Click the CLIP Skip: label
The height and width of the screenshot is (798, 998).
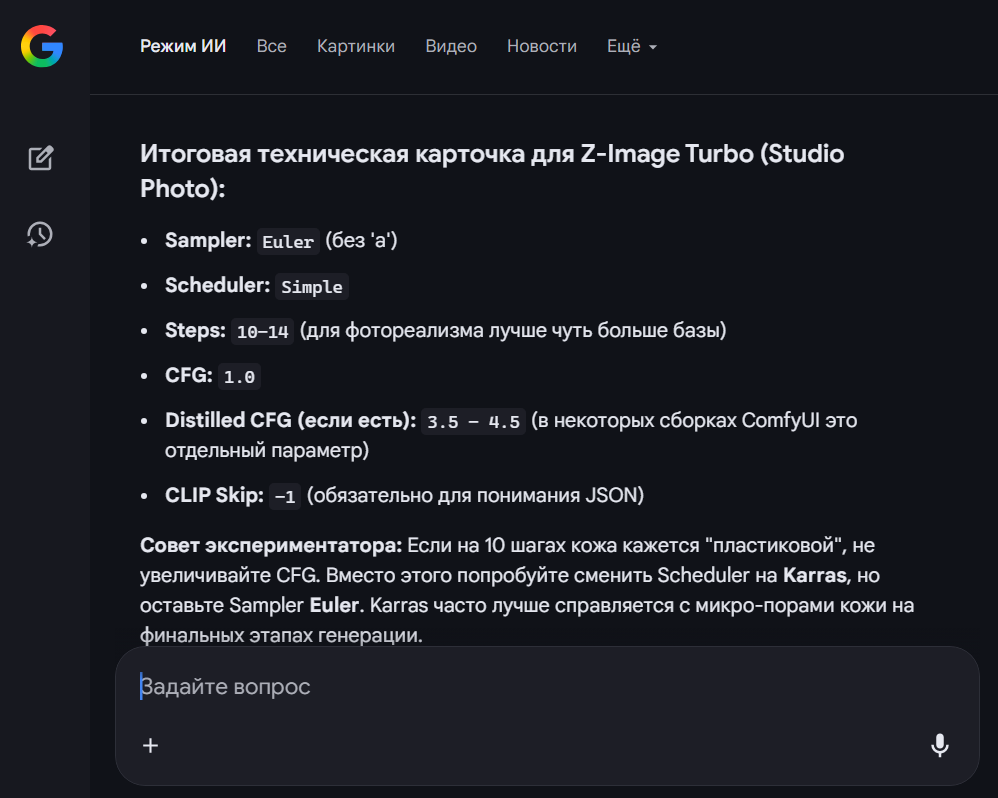click(x=214, y=495)
